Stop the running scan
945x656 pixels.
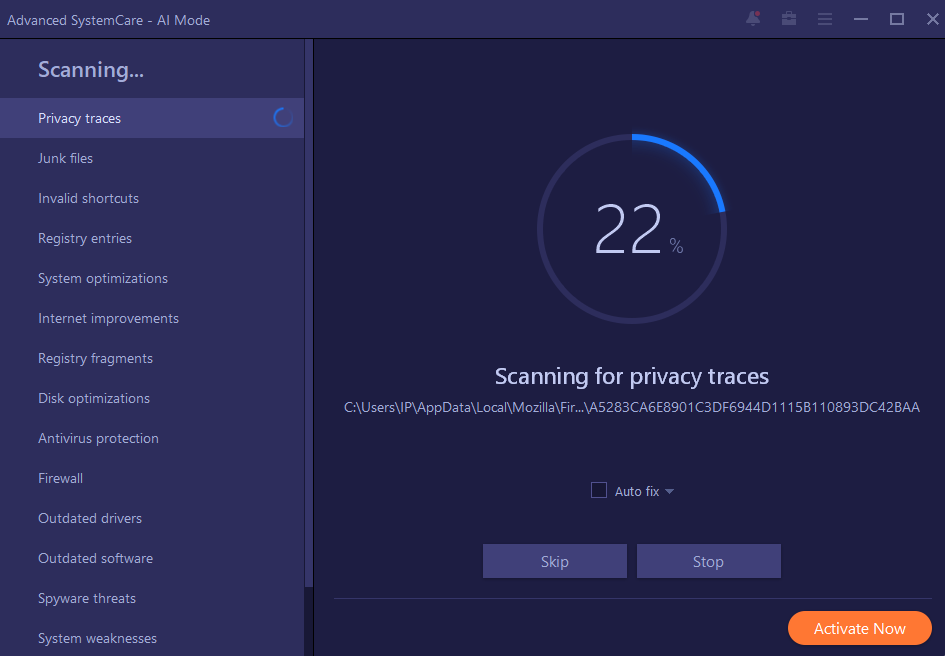pos(708,561)
